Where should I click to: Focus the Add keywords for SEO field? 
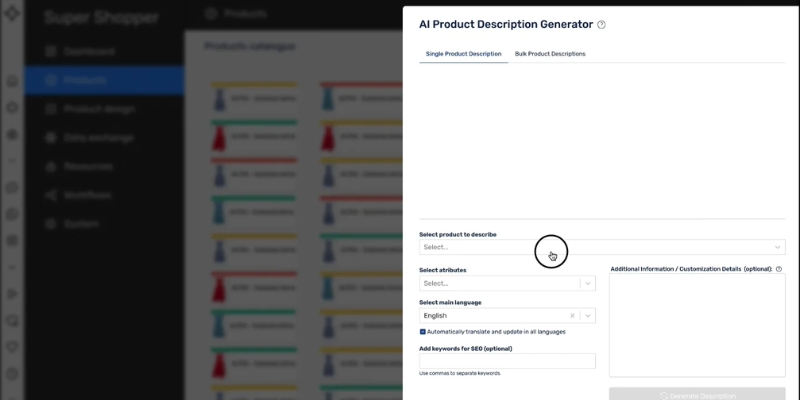click(507, 361)
